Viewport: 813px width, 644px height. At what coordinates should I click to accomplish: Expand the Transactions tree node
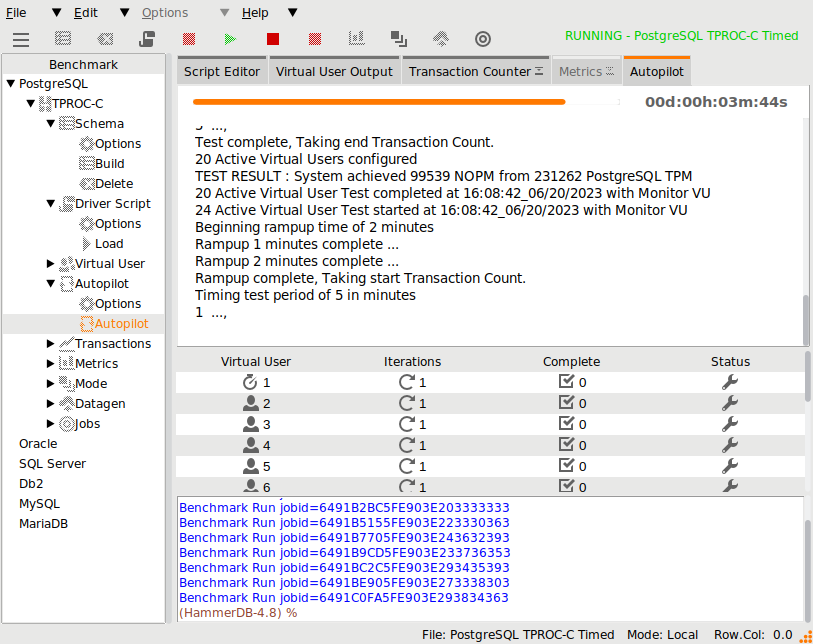[50, 343]
